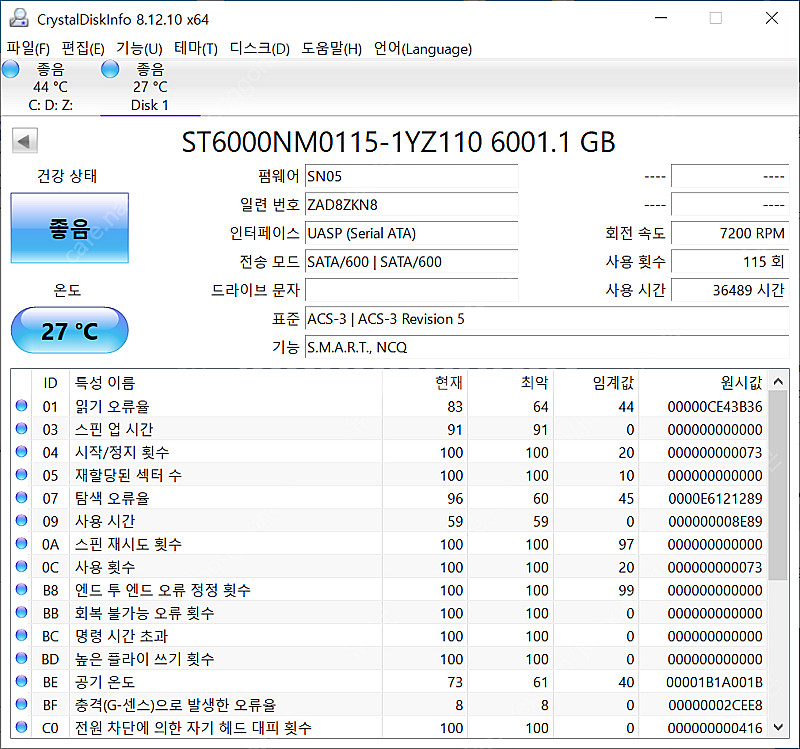
Task: Click the blue status circle for Disk 1
Action: click(110, 69)
